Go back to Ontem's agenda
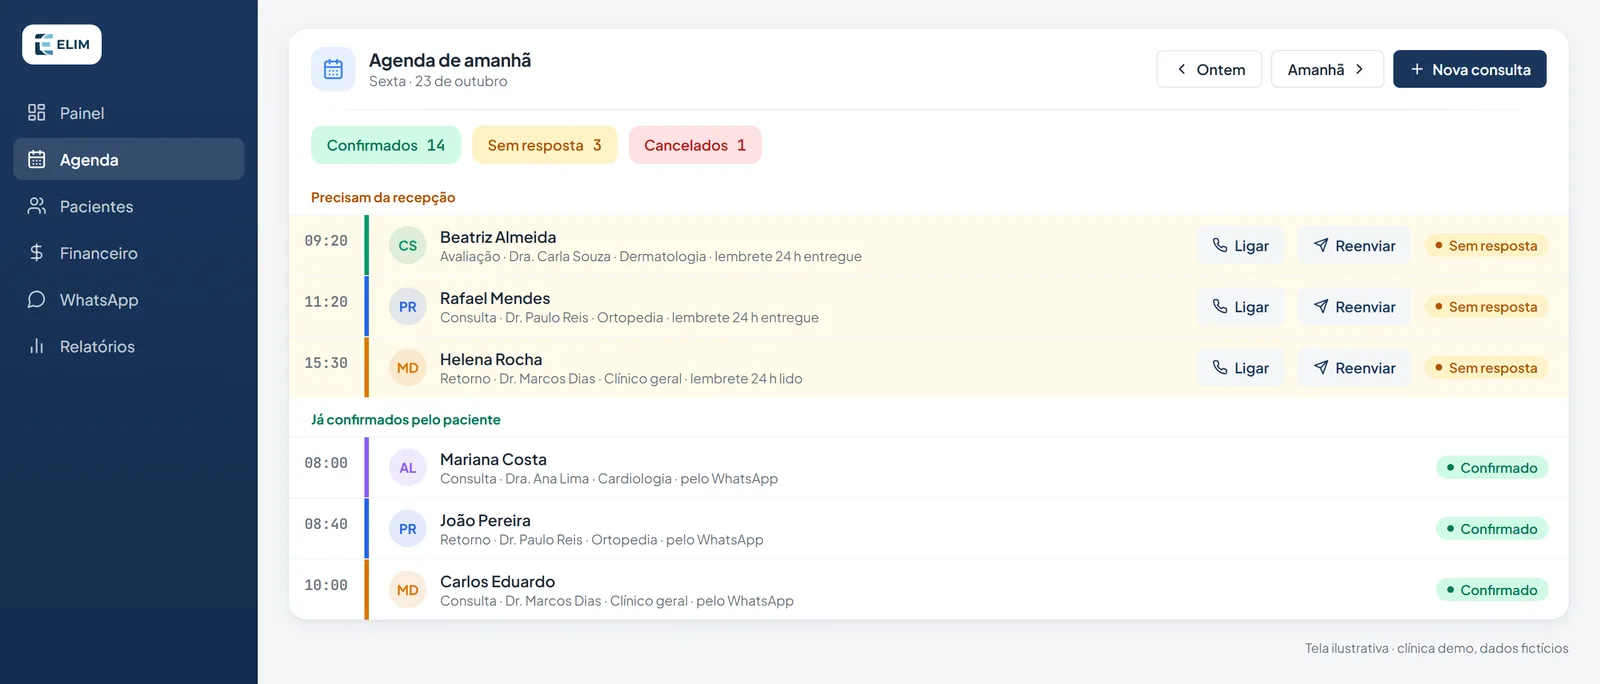This screenshot has width=1600, height=684. (1209, 69)
